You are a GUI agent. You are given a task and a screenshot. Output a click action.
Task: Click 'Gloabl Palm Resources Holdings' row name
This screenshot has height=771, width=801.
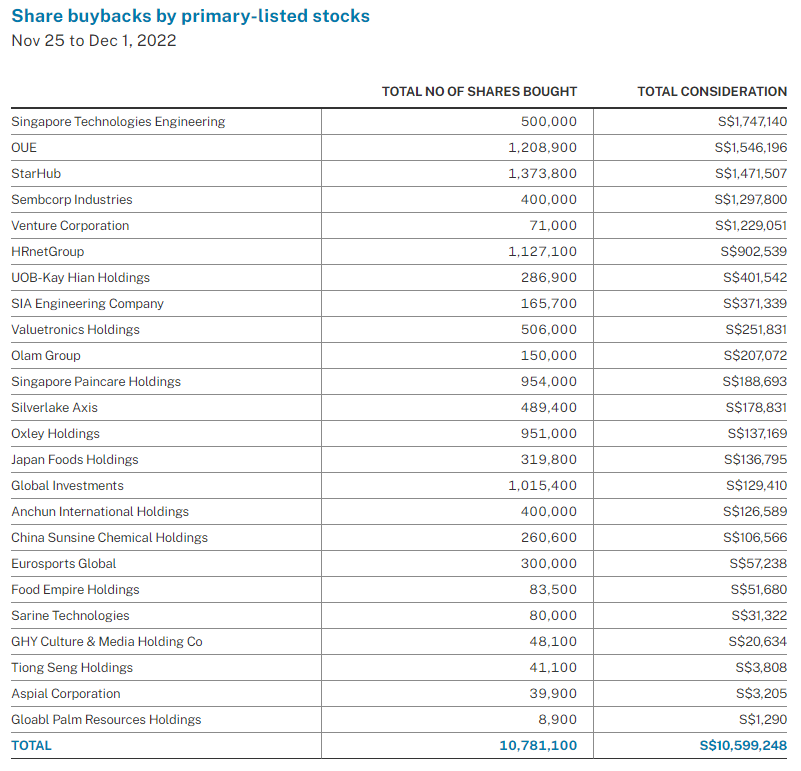point(106,720)
